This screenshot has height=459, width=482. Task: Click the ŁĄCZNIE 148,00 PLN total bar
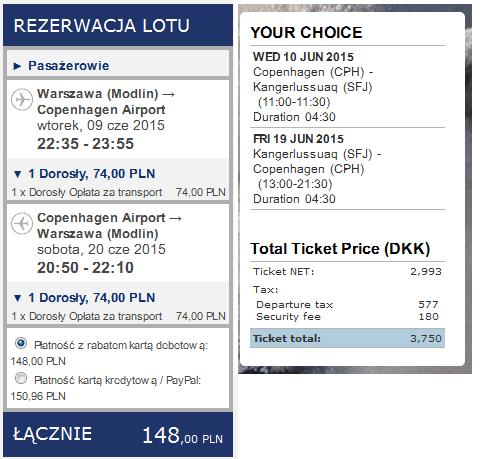pos(118,435)
